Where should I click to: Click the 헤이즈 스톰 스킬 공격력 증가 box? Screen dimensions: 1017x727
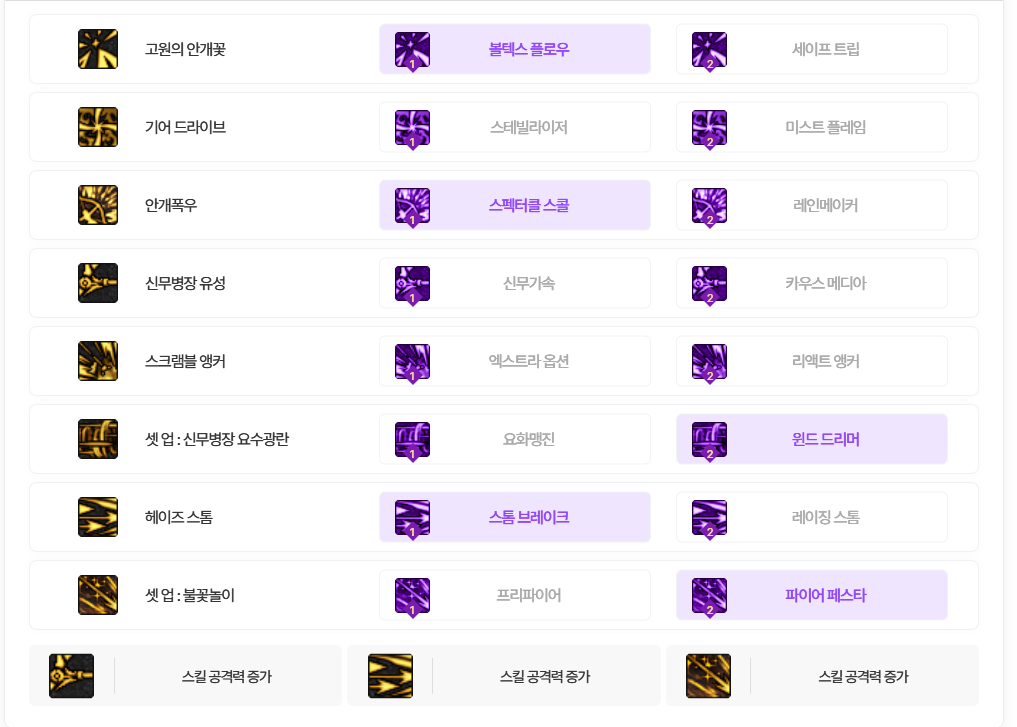point(503,676)
